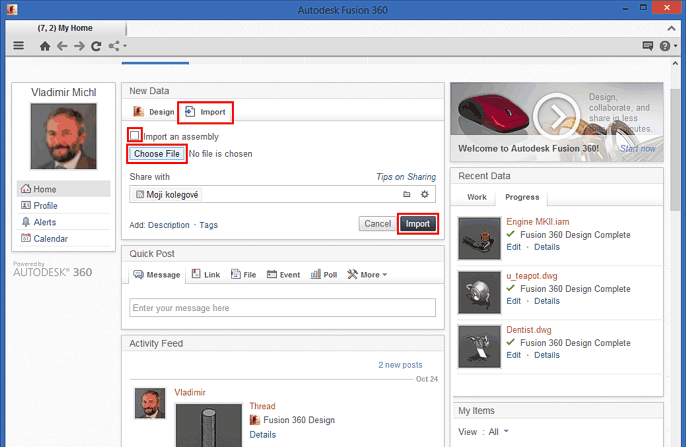
Task: Open the 2 new posts link
Action: (x=400, y=365)
